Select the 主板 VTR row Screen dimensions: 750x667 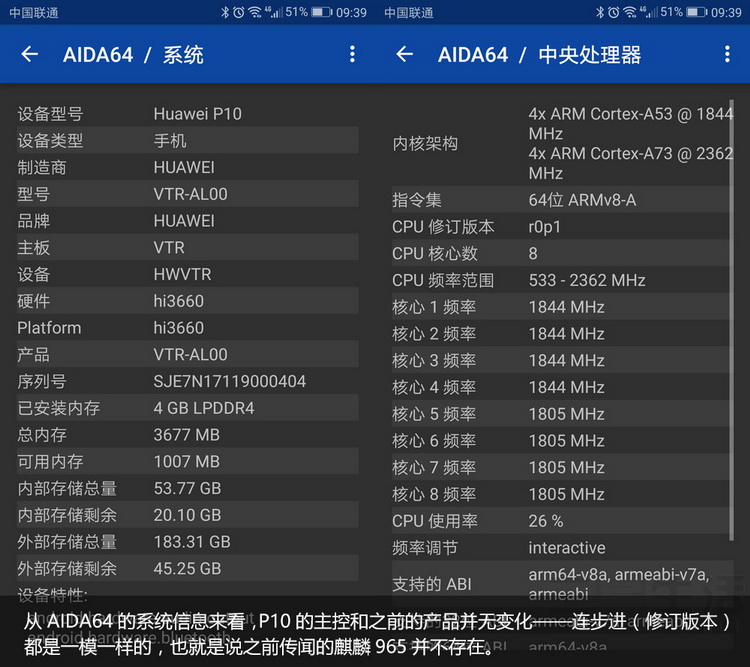pos(188,247)
